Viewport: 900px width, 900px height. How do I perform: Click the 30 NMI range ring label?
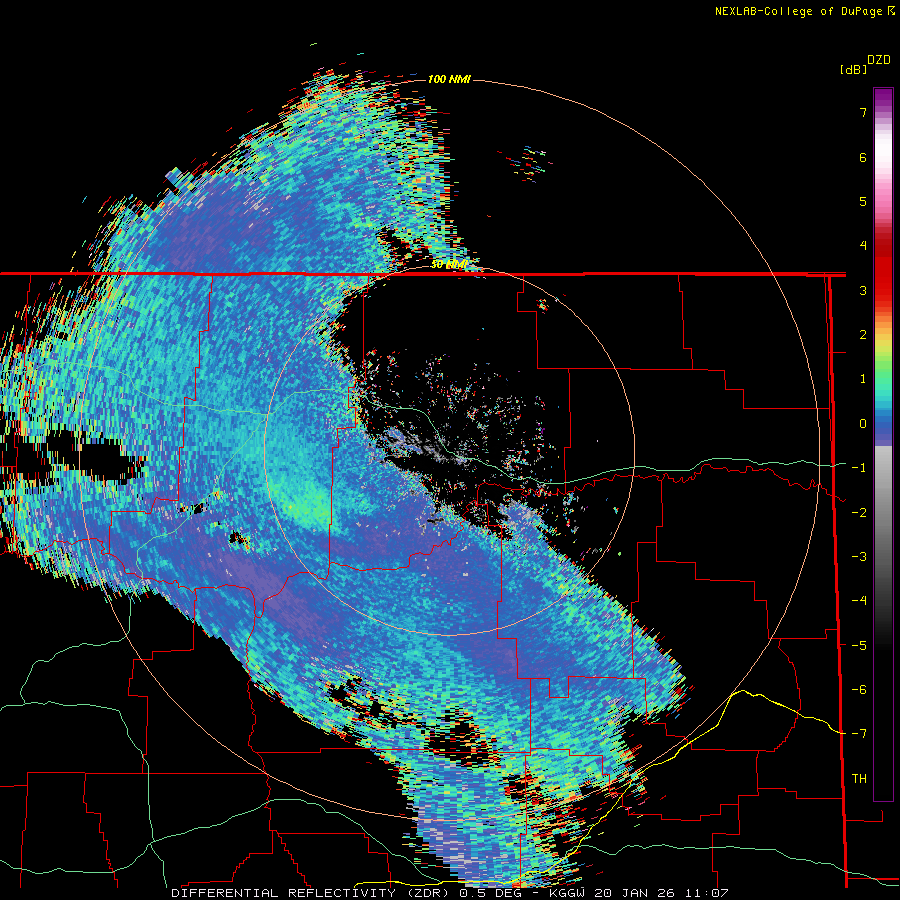pyautogui.click(x=449, y=264)
